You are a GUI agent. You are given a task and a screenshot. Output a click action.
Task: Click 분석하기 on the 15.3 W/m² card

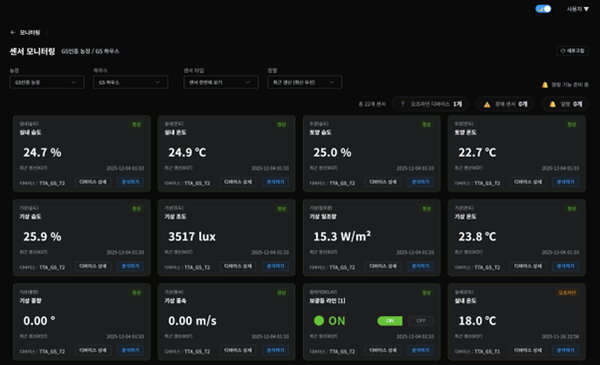click(x=421, y=266)
